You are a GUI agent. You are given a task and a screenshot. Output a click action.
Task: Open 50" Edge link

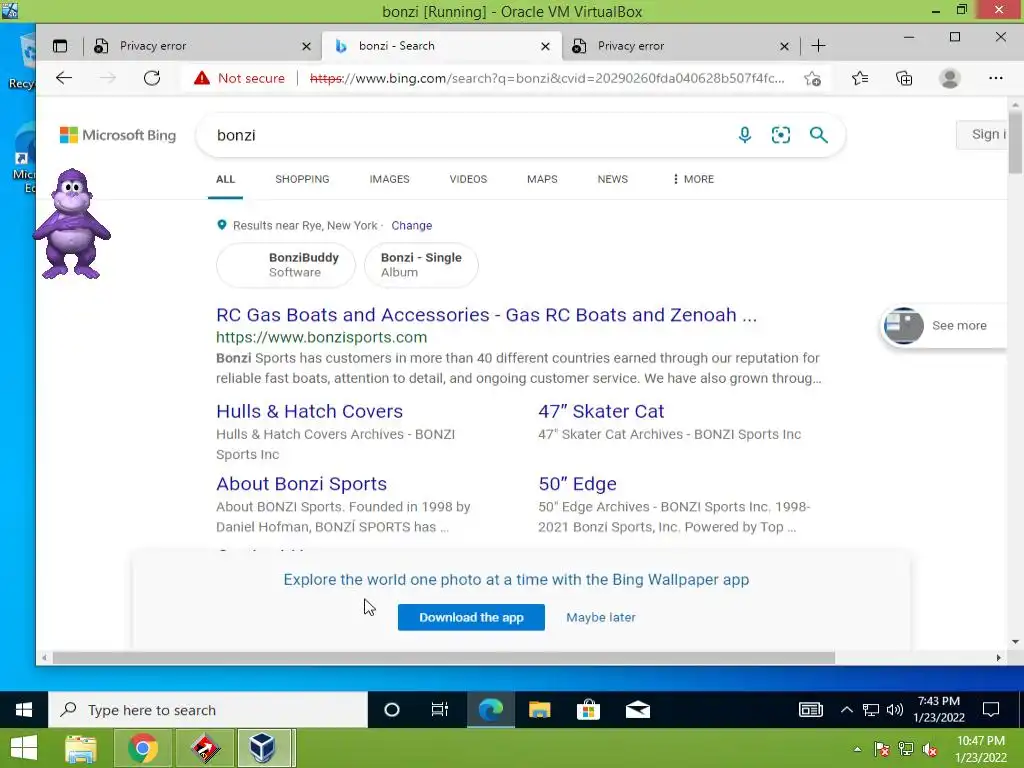tap(577, 484)
